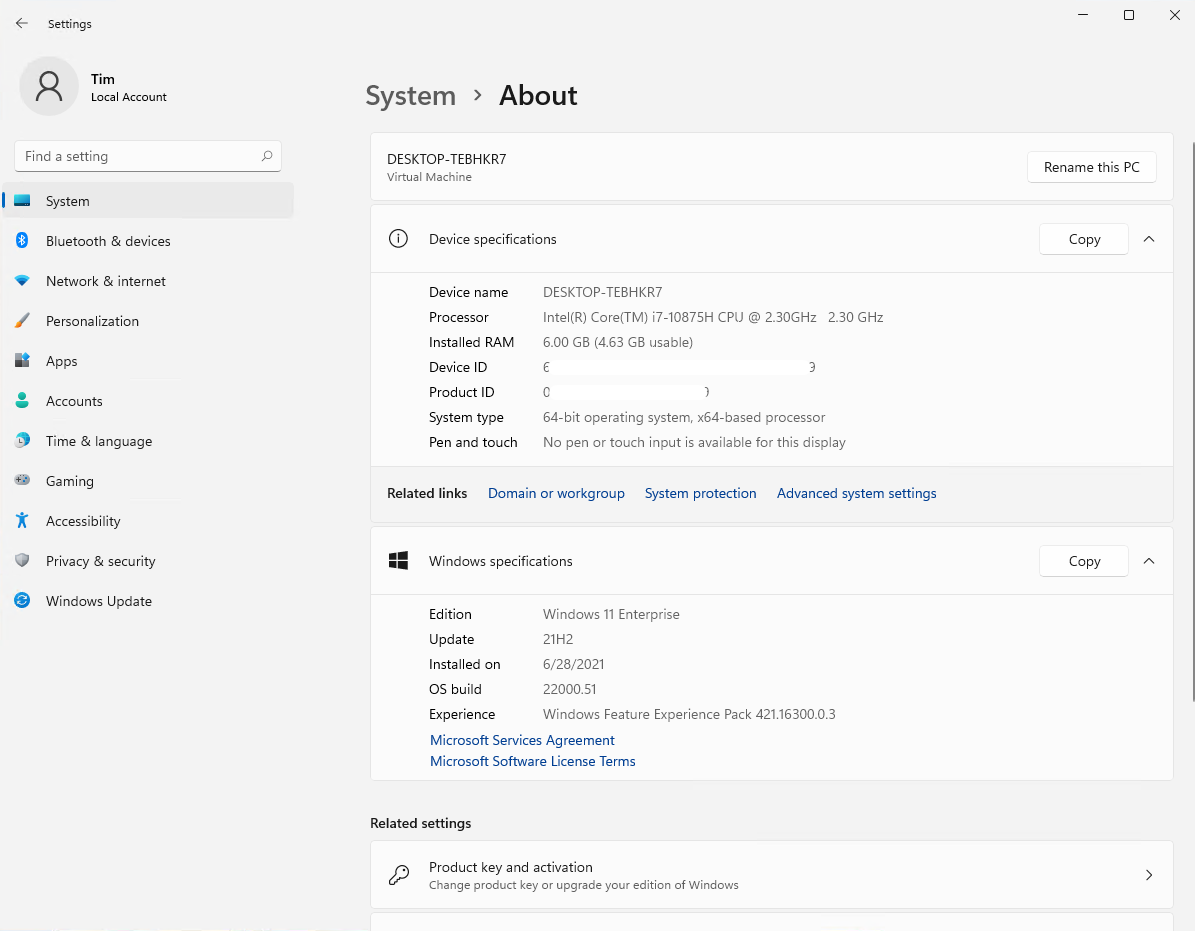Click the Tim user avatar icon
1195x931 pixels.
49,86
